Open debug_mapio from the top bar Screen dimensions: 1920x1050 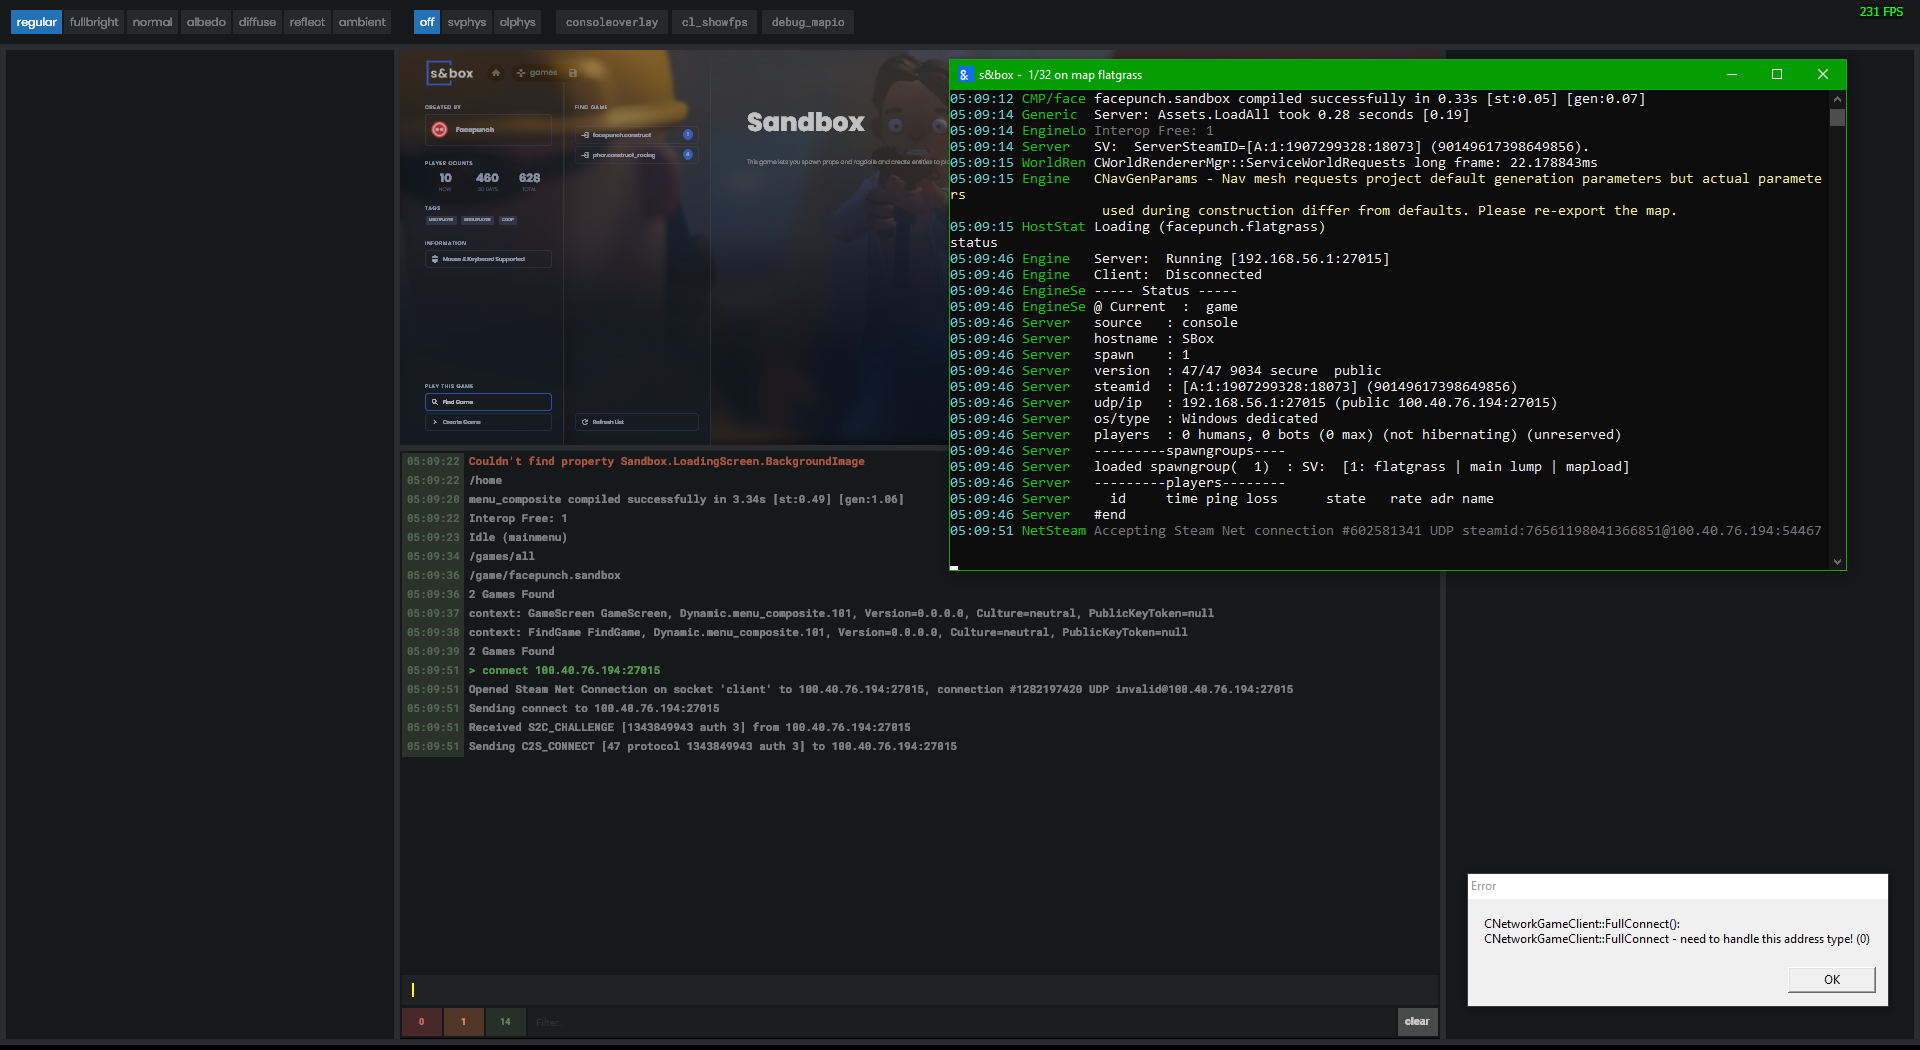click(x=807, y=21)
